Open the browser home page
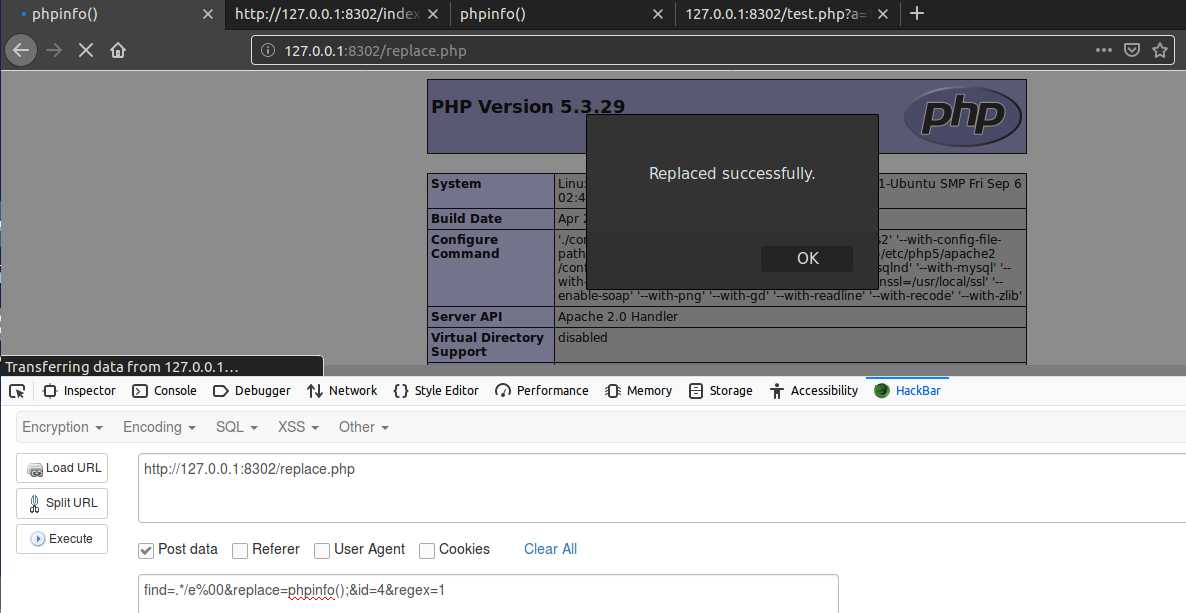This screenshot has width=1186, height=613. click(117, 51)
